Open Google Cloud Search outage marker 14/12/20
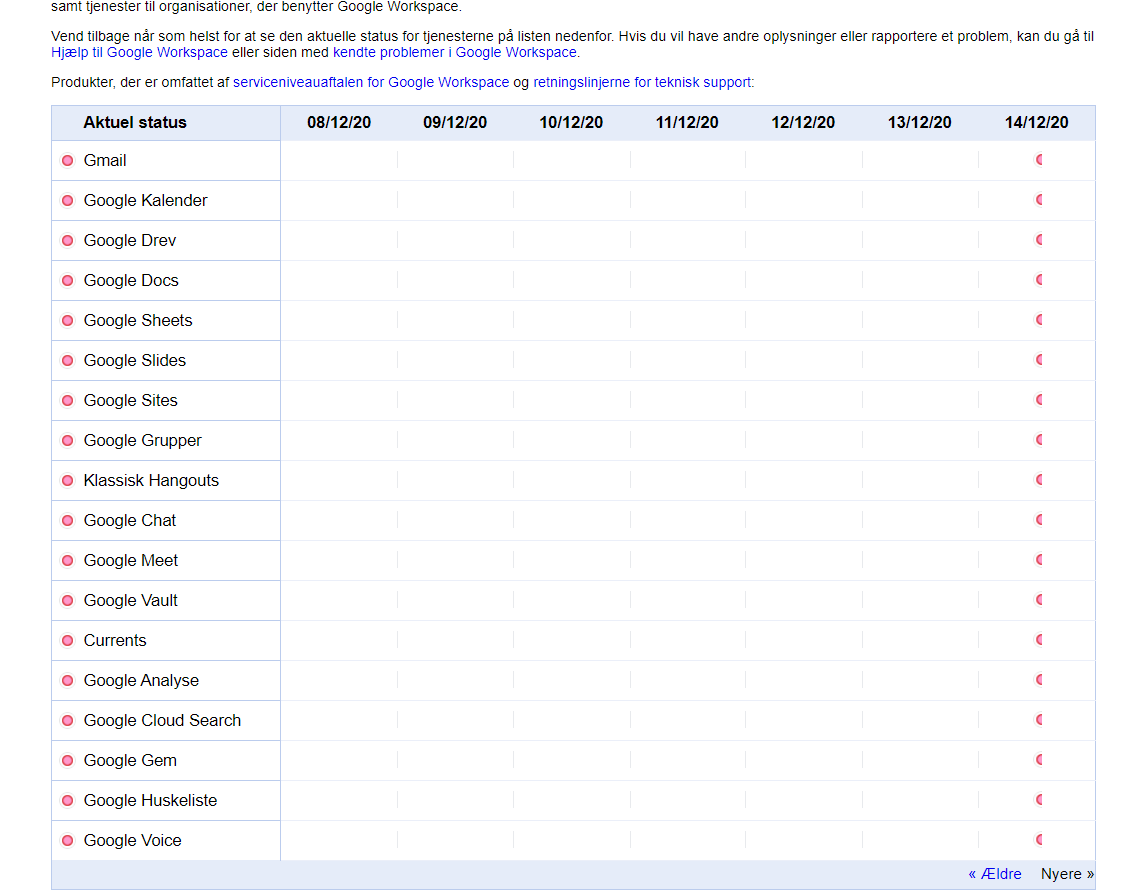 pos(1039,720)
